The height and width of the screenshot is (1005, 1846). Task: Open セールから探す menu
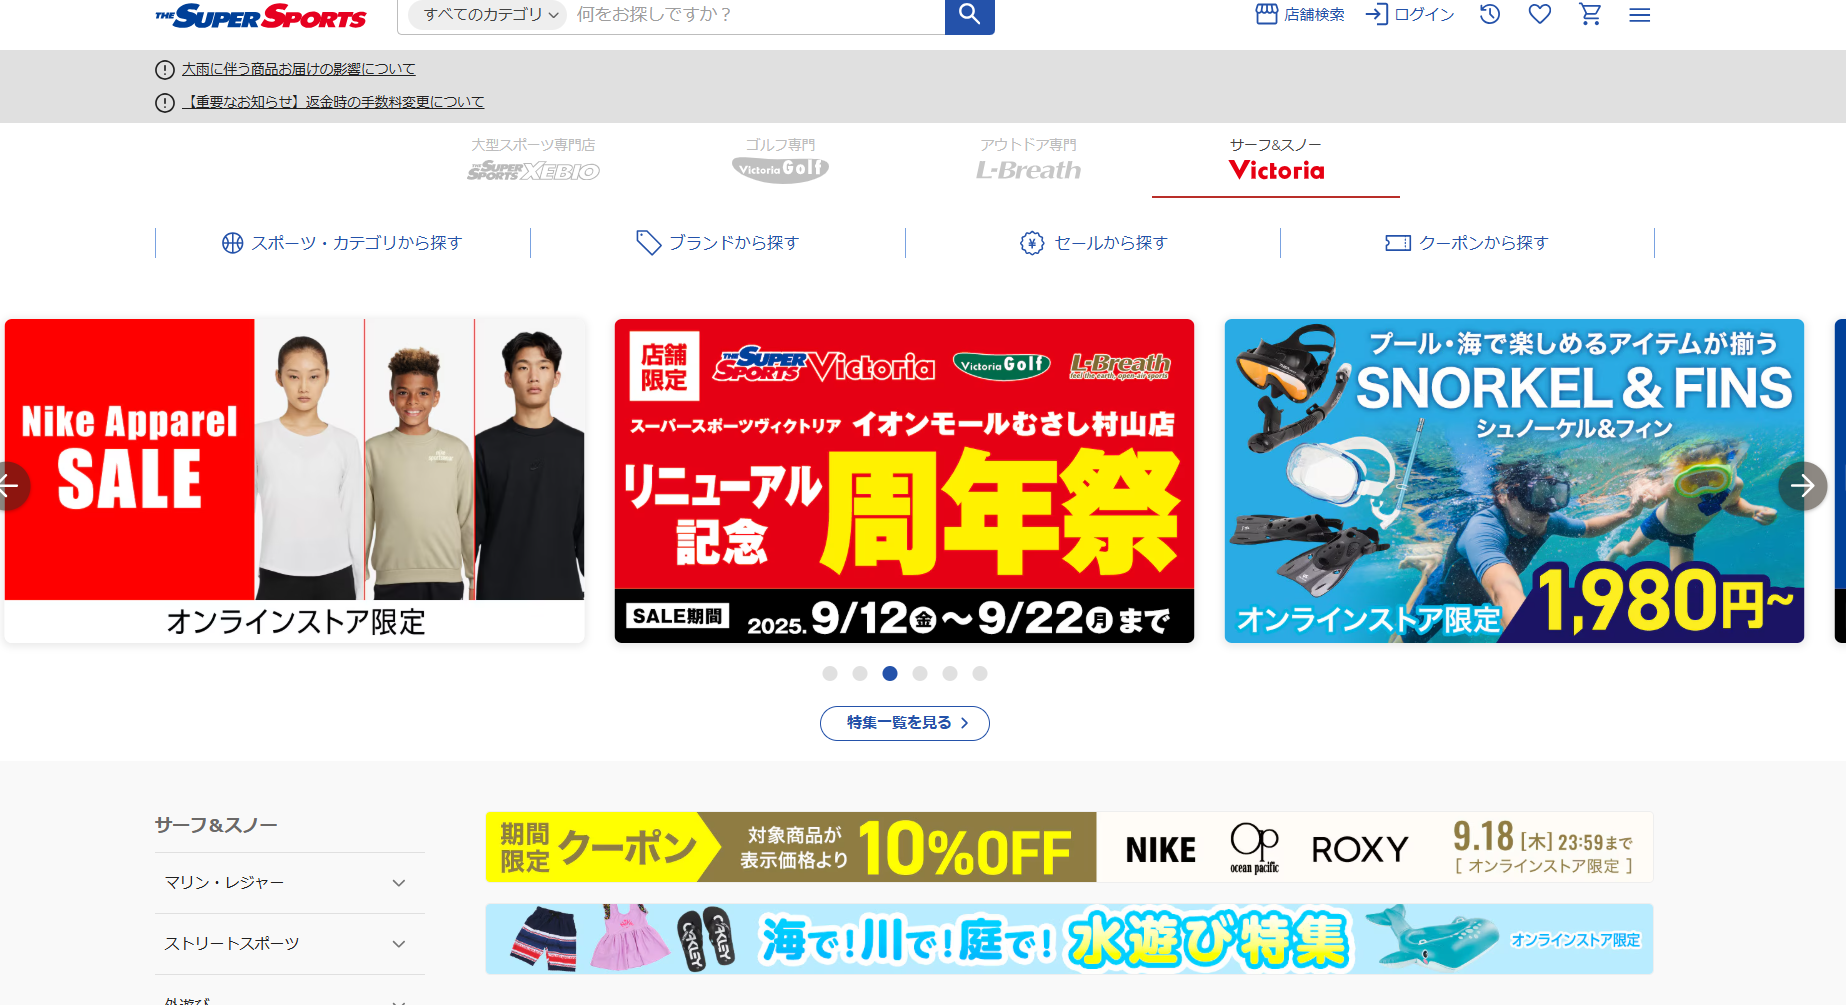tap(1093, 243)
